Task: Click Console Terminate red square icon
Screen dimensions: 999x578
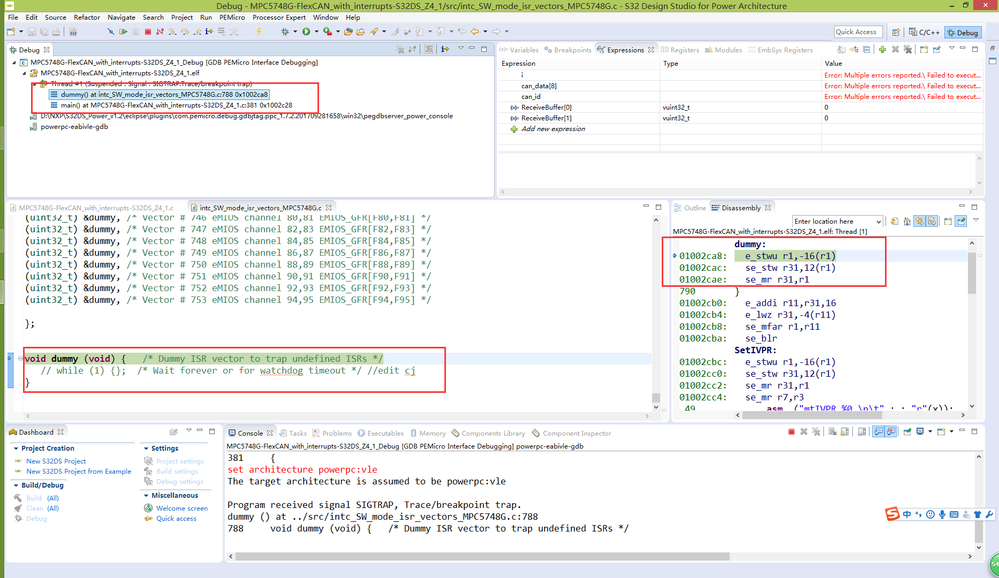Action: 791,432
